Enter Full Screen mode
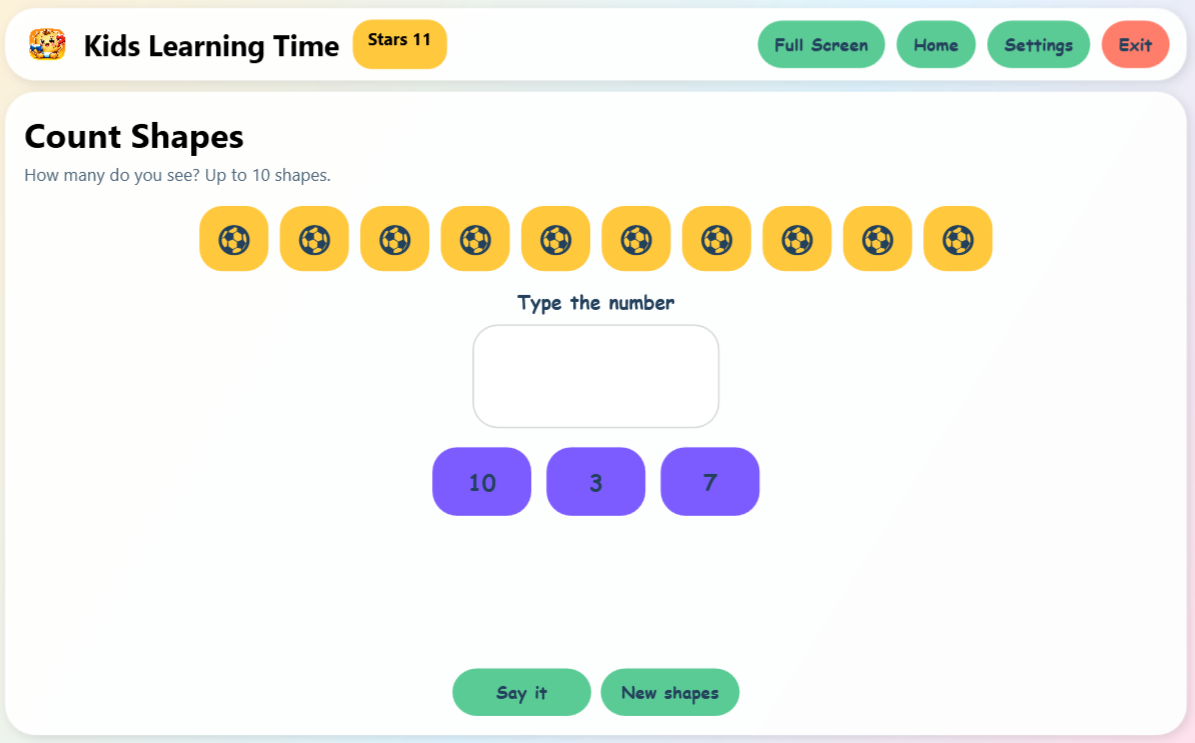 pyautogui.click(x=821, y=44)
